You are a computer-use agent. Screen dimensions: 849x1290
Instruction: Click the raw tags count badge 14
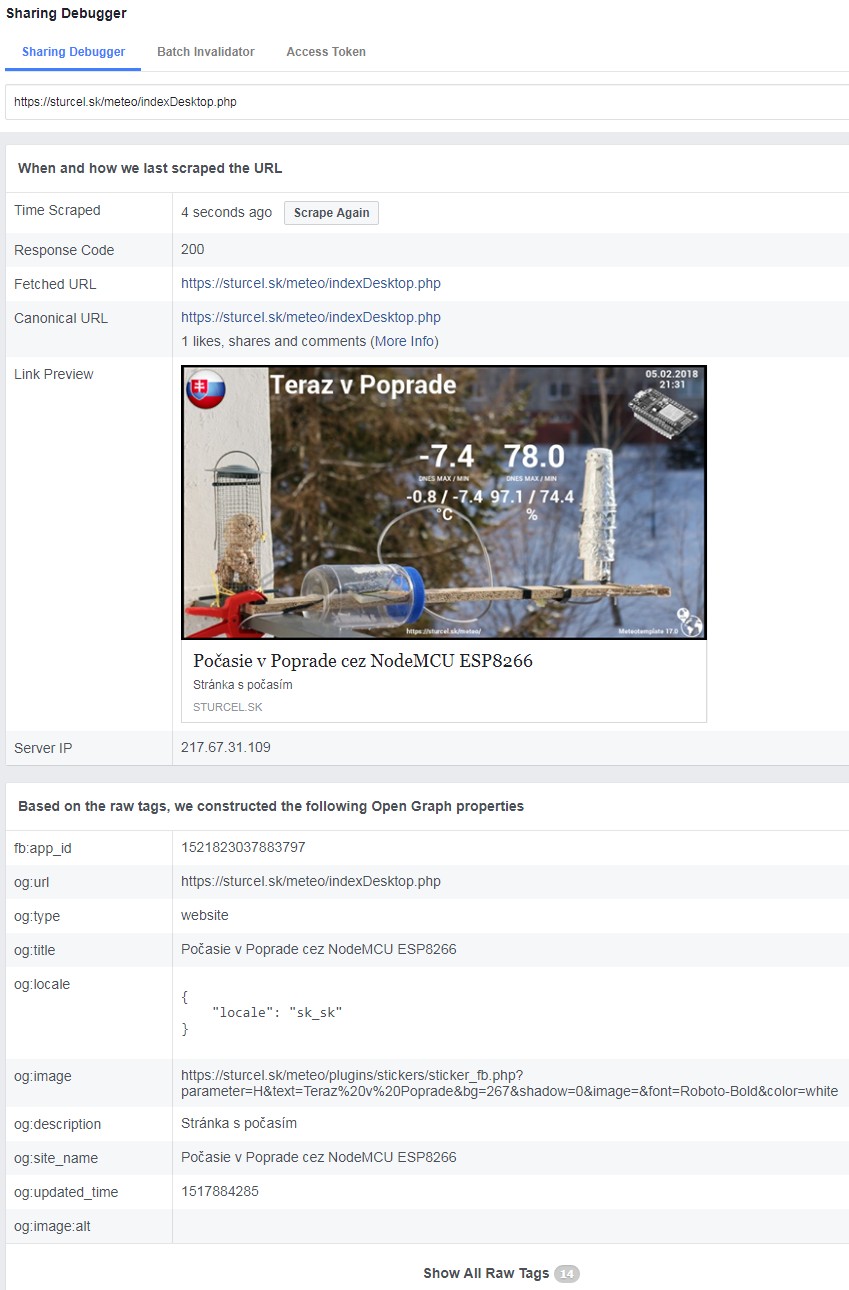click(567, 1274)
